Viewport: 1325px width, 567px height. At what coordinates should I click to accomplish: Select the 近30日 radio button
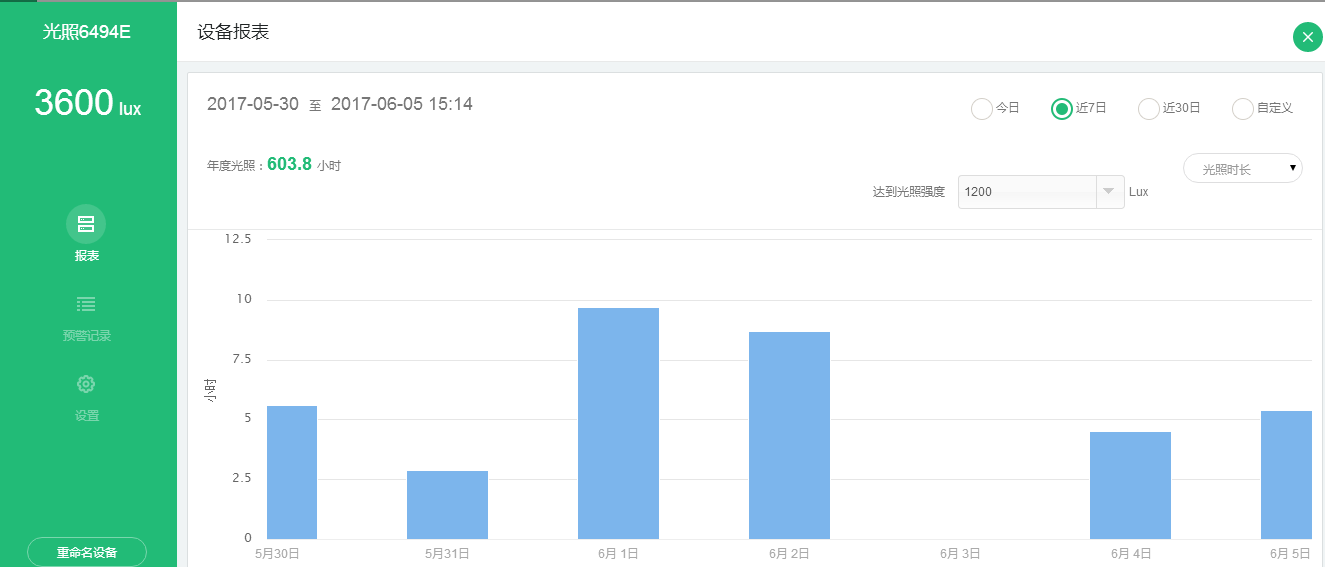pyautogui.click(x=1149, y=109)
